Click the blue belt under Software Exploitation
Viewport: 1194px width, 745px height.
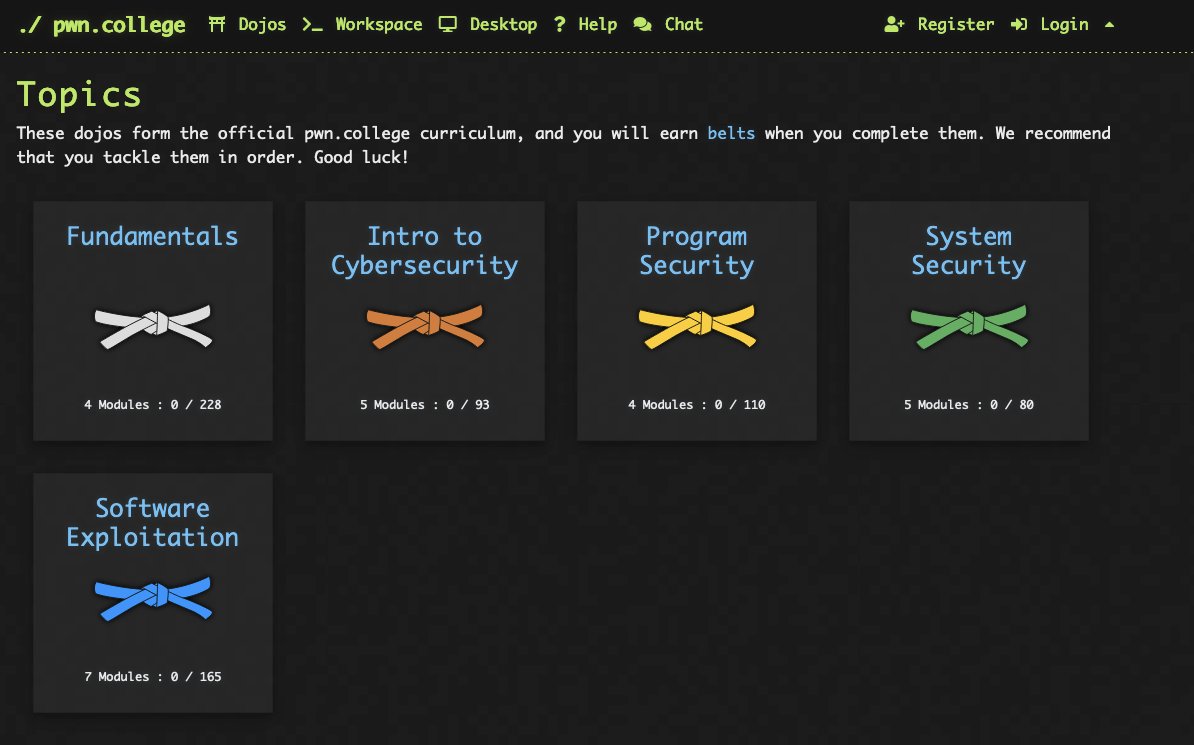(x=152, y=597)
